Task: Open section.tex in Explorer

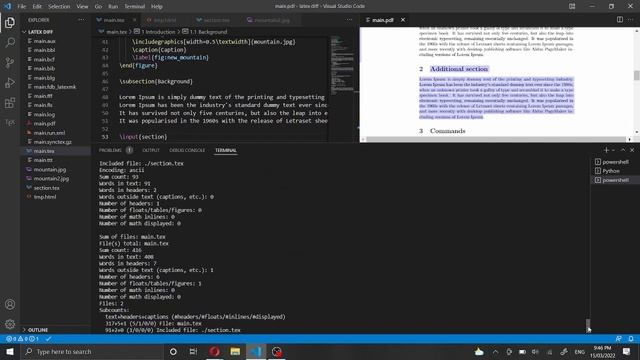Action: click(x=47, y=188)
